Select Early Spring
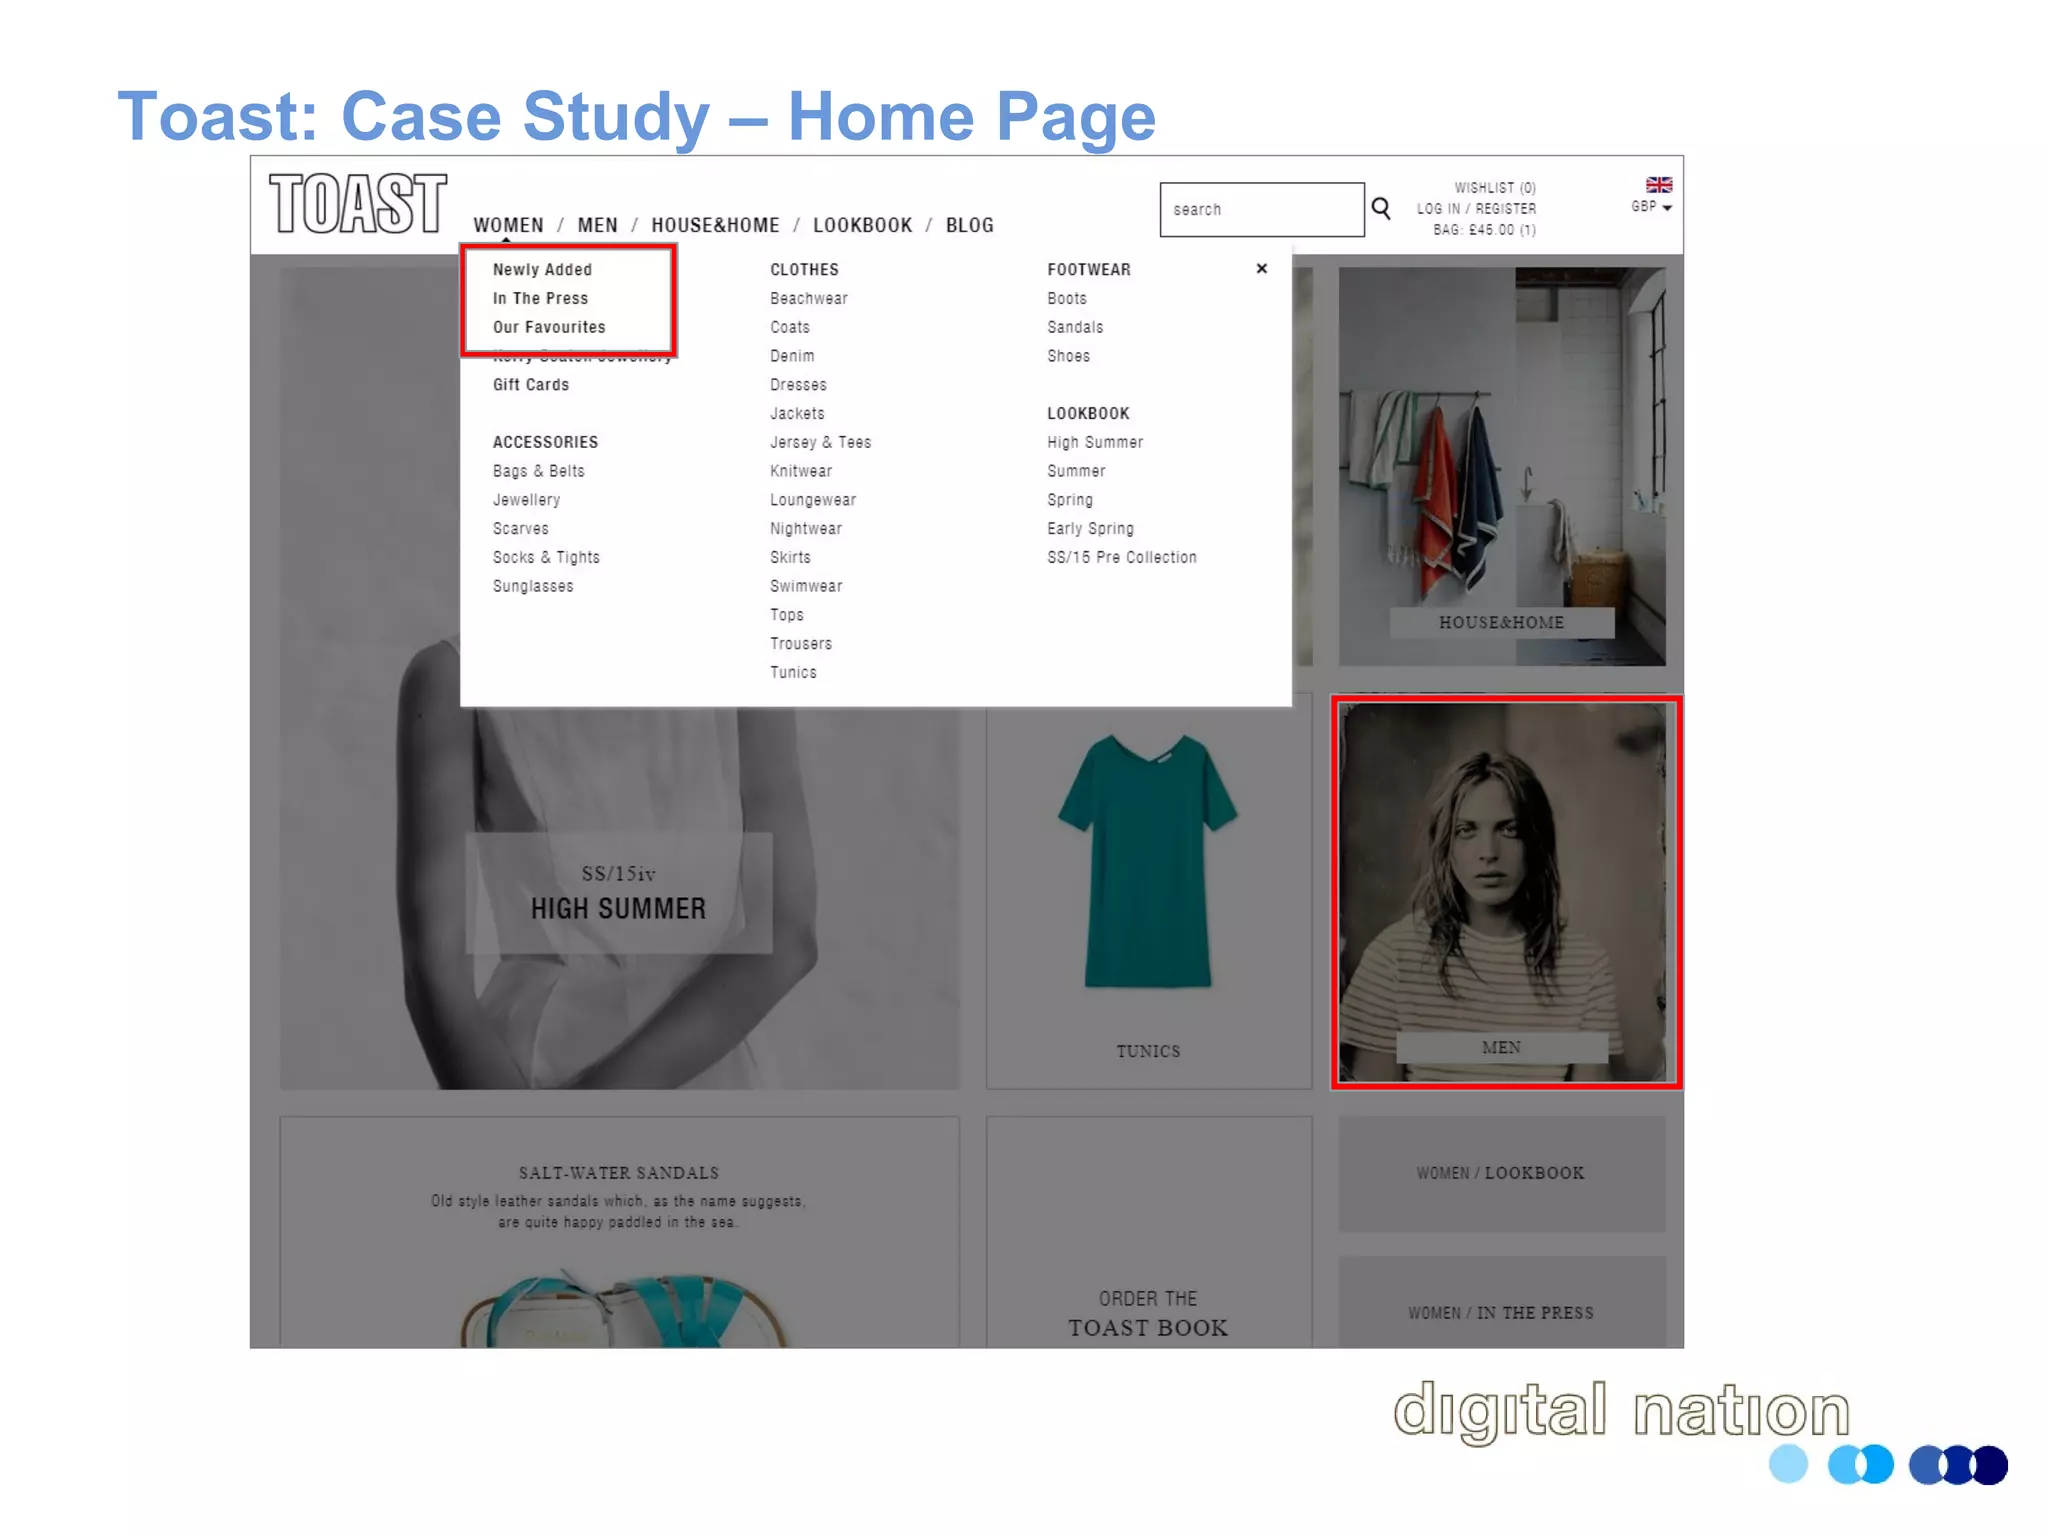Screen dimensions: 2048x1536 coord(1090,529)
